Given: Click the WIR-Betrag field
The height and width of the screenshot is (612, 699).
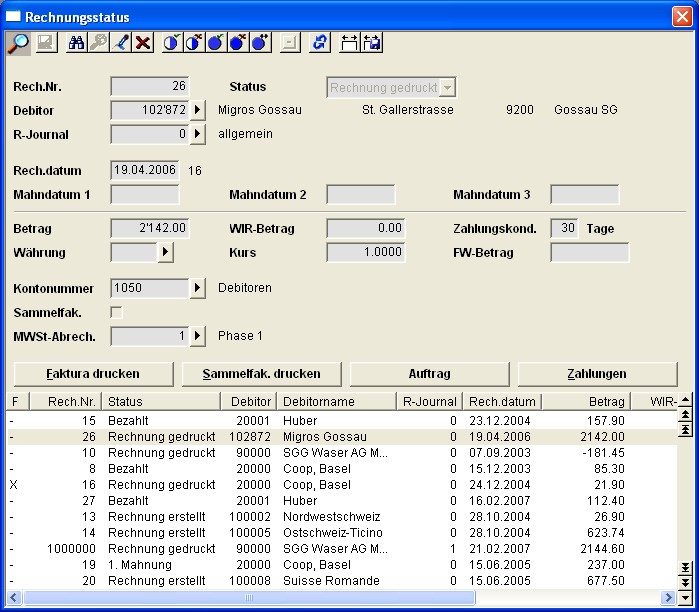Looking at the screenshot, I should pos(366,228).
